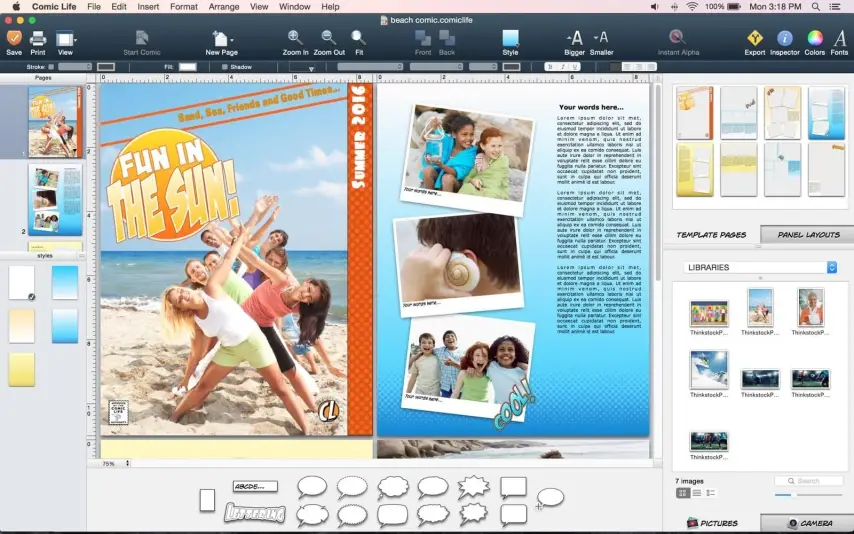Open the Arrange menu
The image size is (854, 534).
(224, 6)
